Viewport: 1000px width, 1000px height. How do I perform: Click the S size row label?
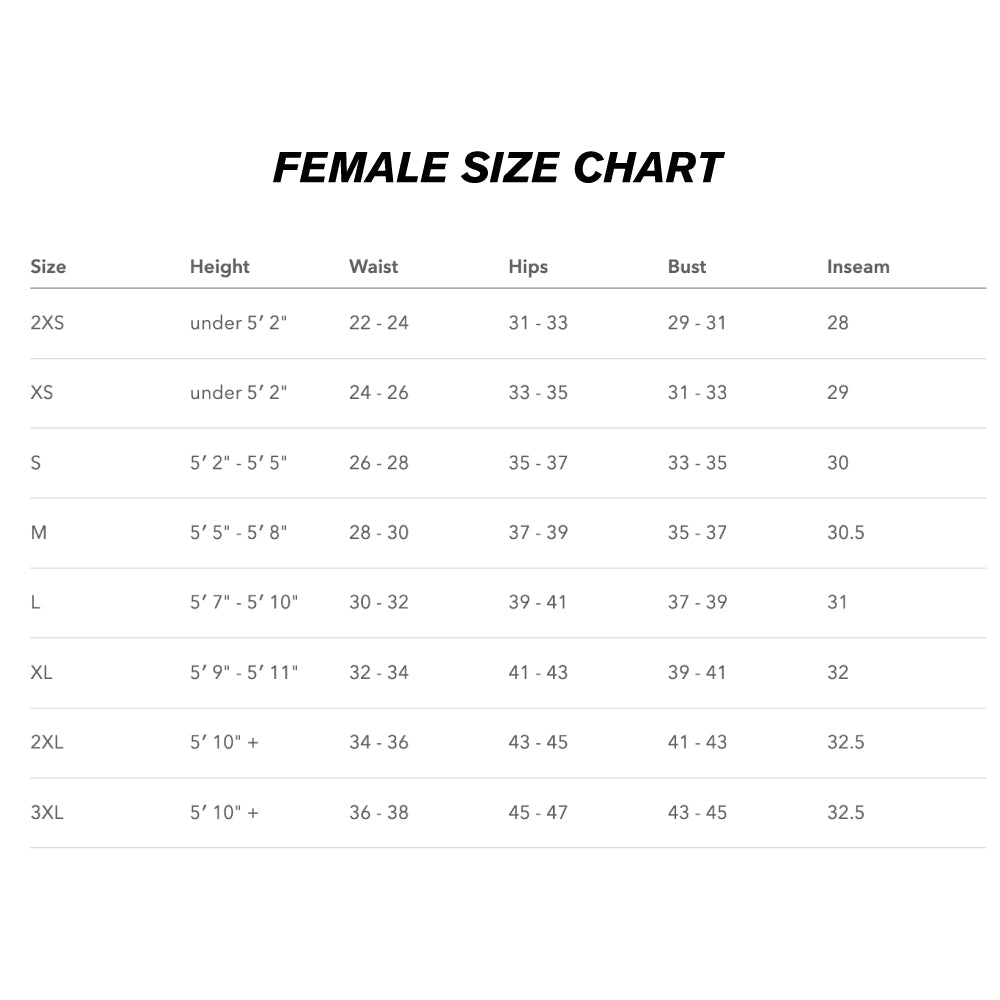[x=36, y=463]
